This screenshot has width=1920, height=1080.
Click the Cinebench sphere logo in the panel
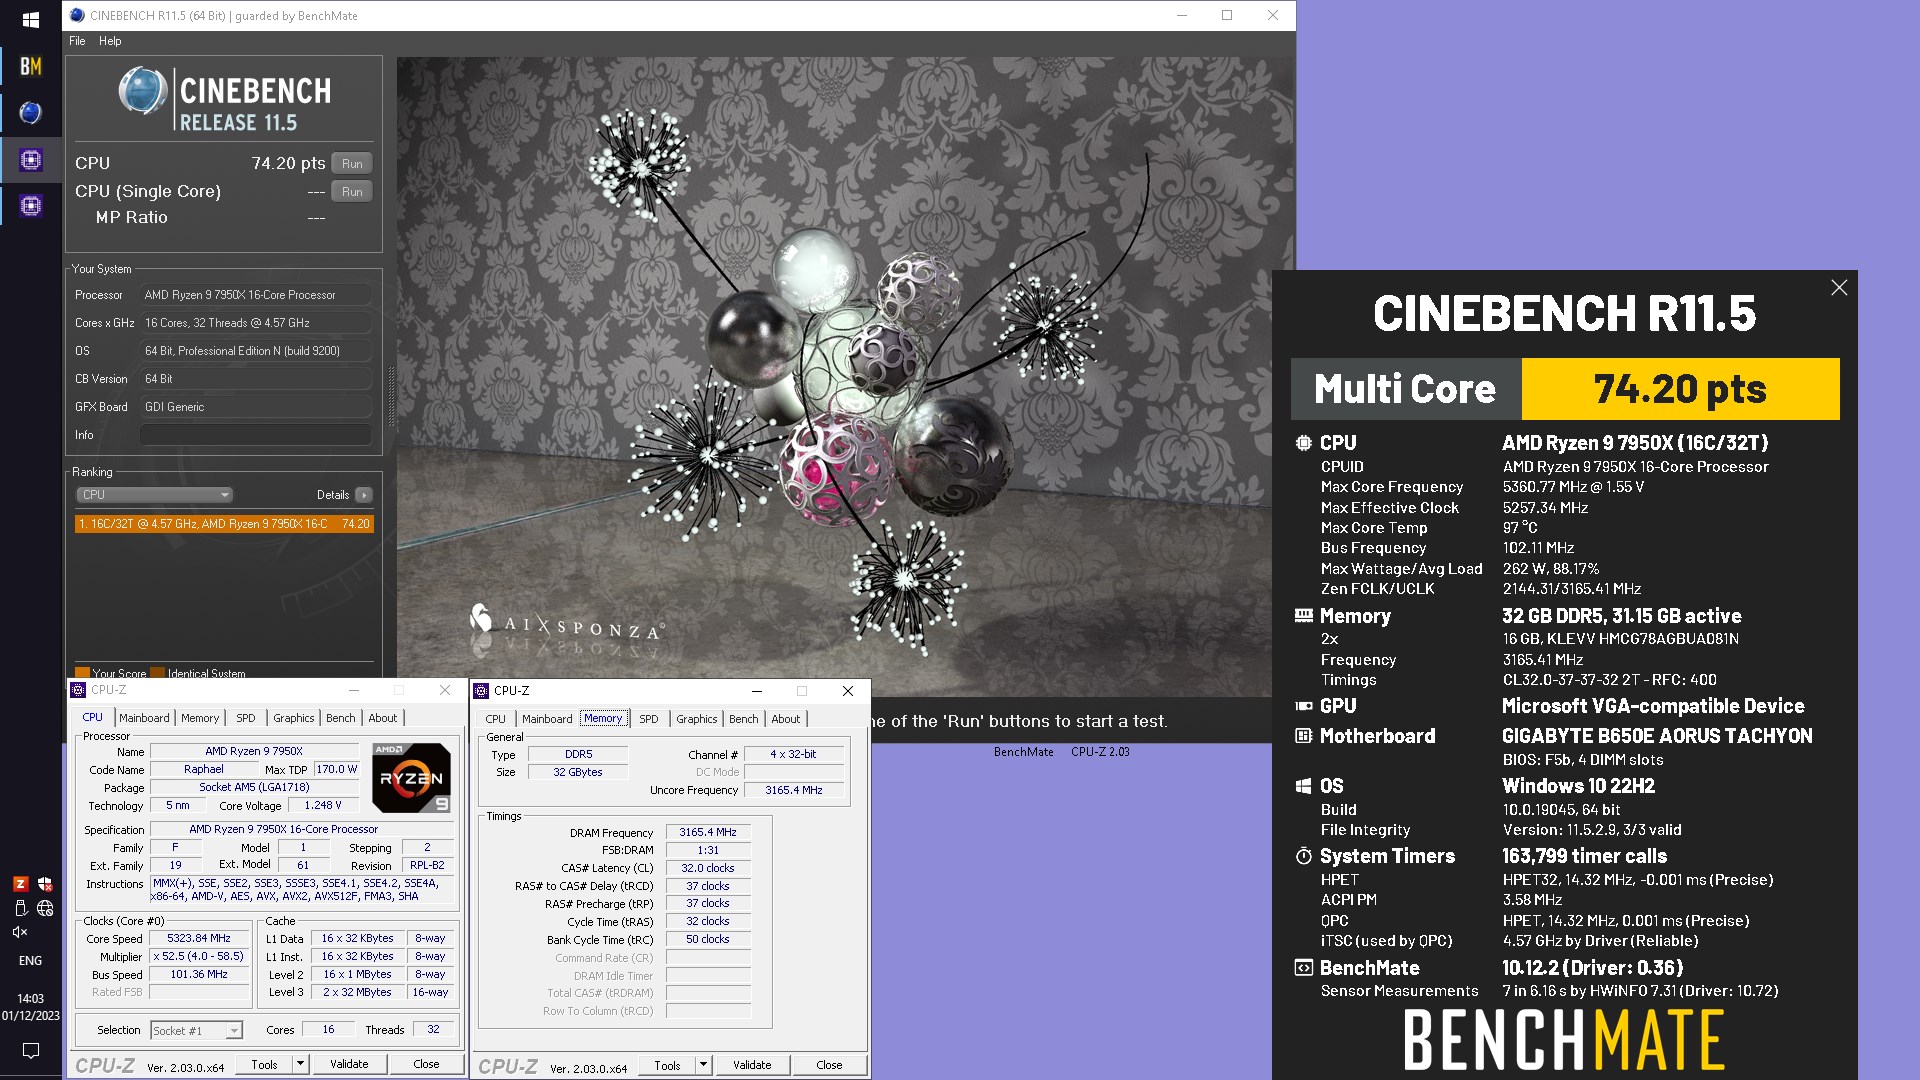(x=143, y=91)
